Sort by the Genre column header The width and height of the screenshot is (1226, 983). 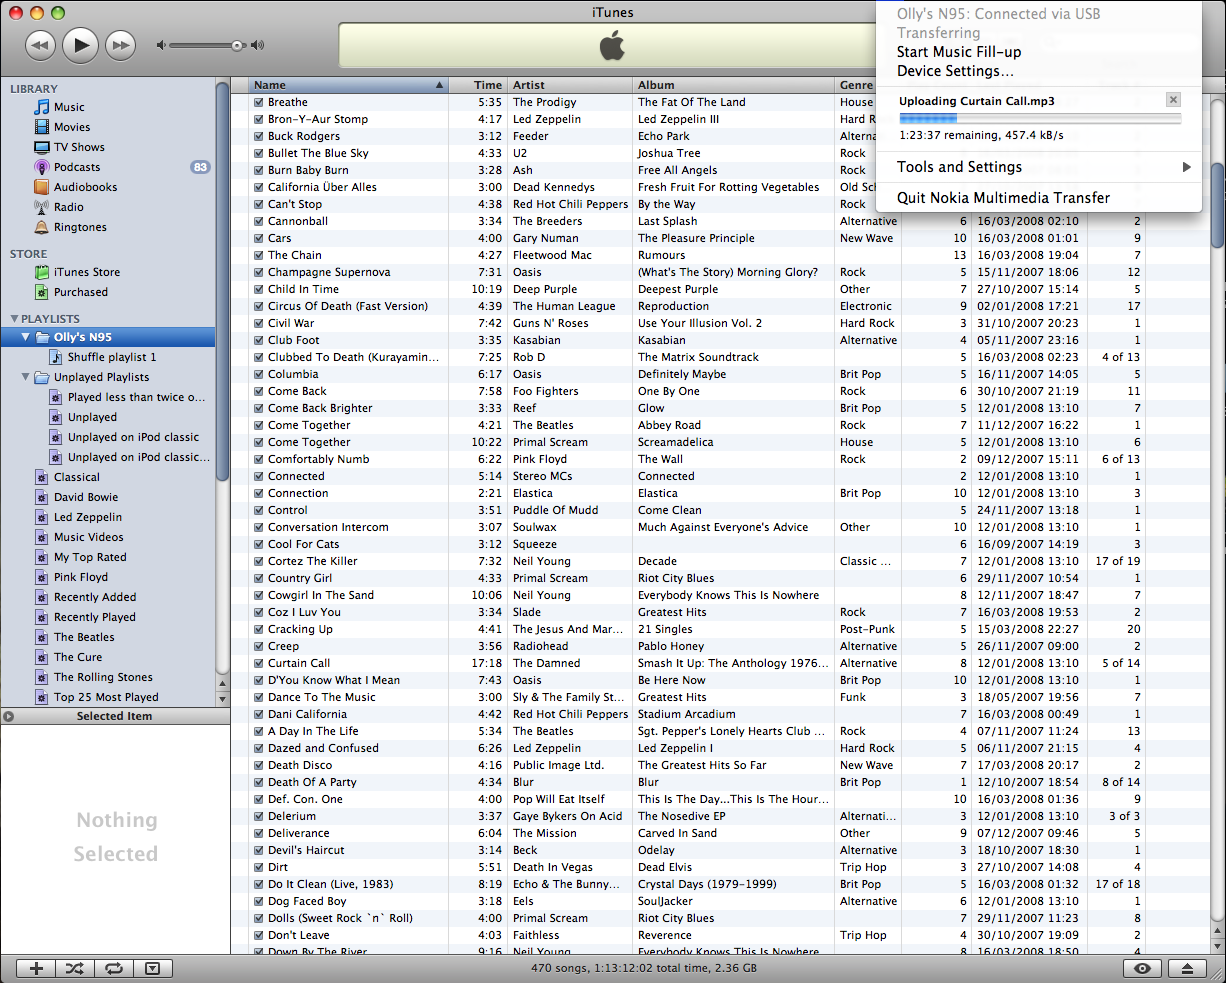coord(857,85)
